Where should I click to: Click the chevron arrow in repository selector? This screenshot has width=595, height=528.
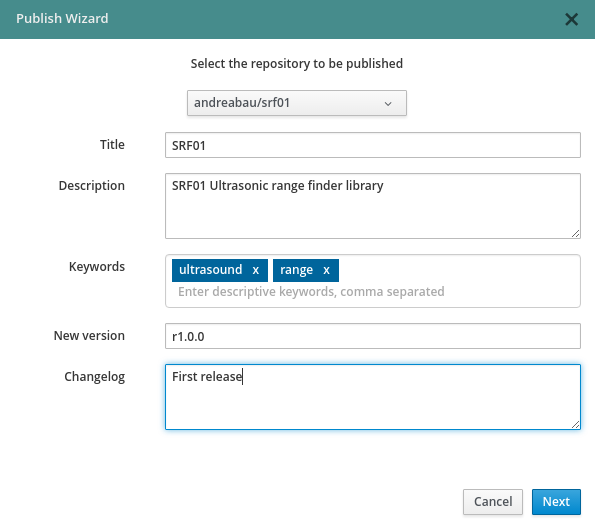(388, 104)
